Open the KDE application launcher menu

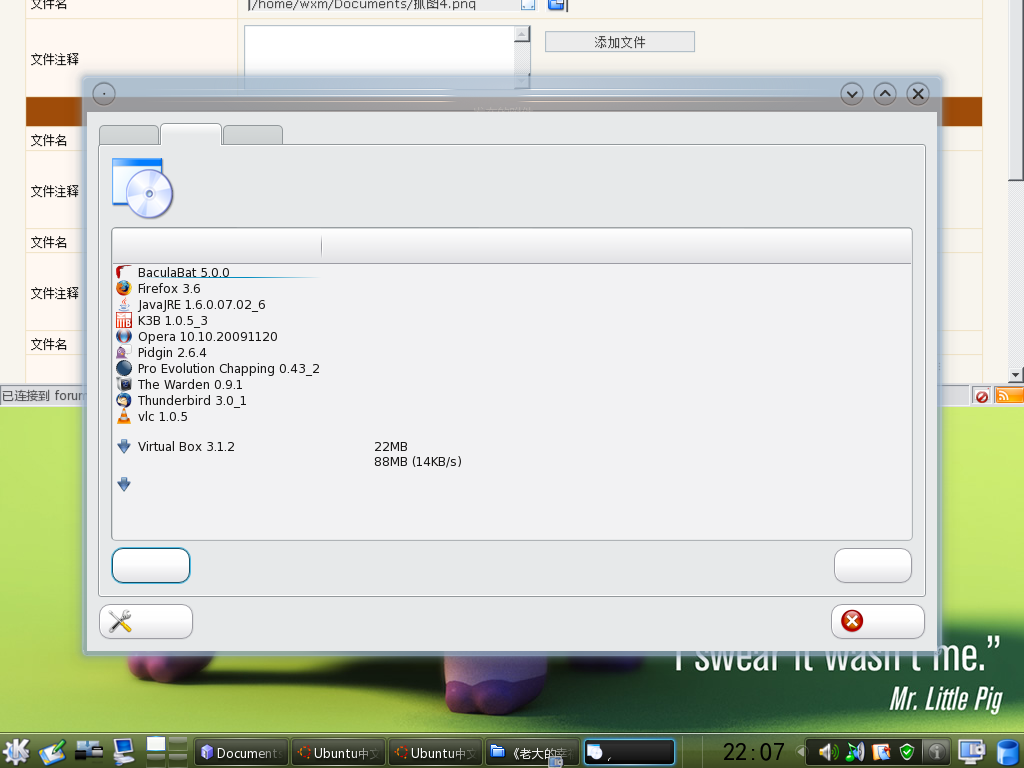tap(16, 751)
